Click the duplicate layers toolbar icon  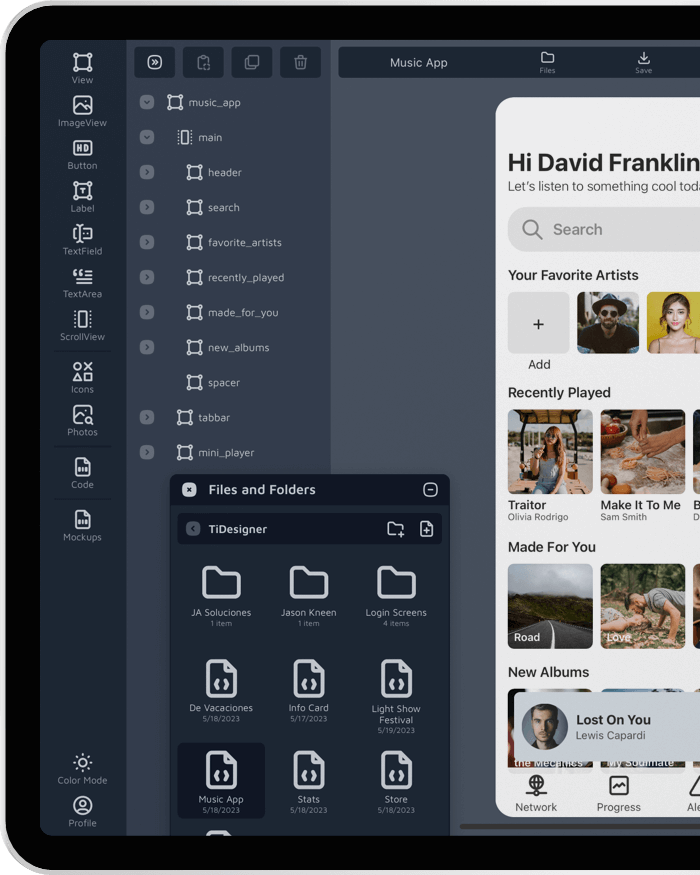pyautogui.click(x=252, y=62)
